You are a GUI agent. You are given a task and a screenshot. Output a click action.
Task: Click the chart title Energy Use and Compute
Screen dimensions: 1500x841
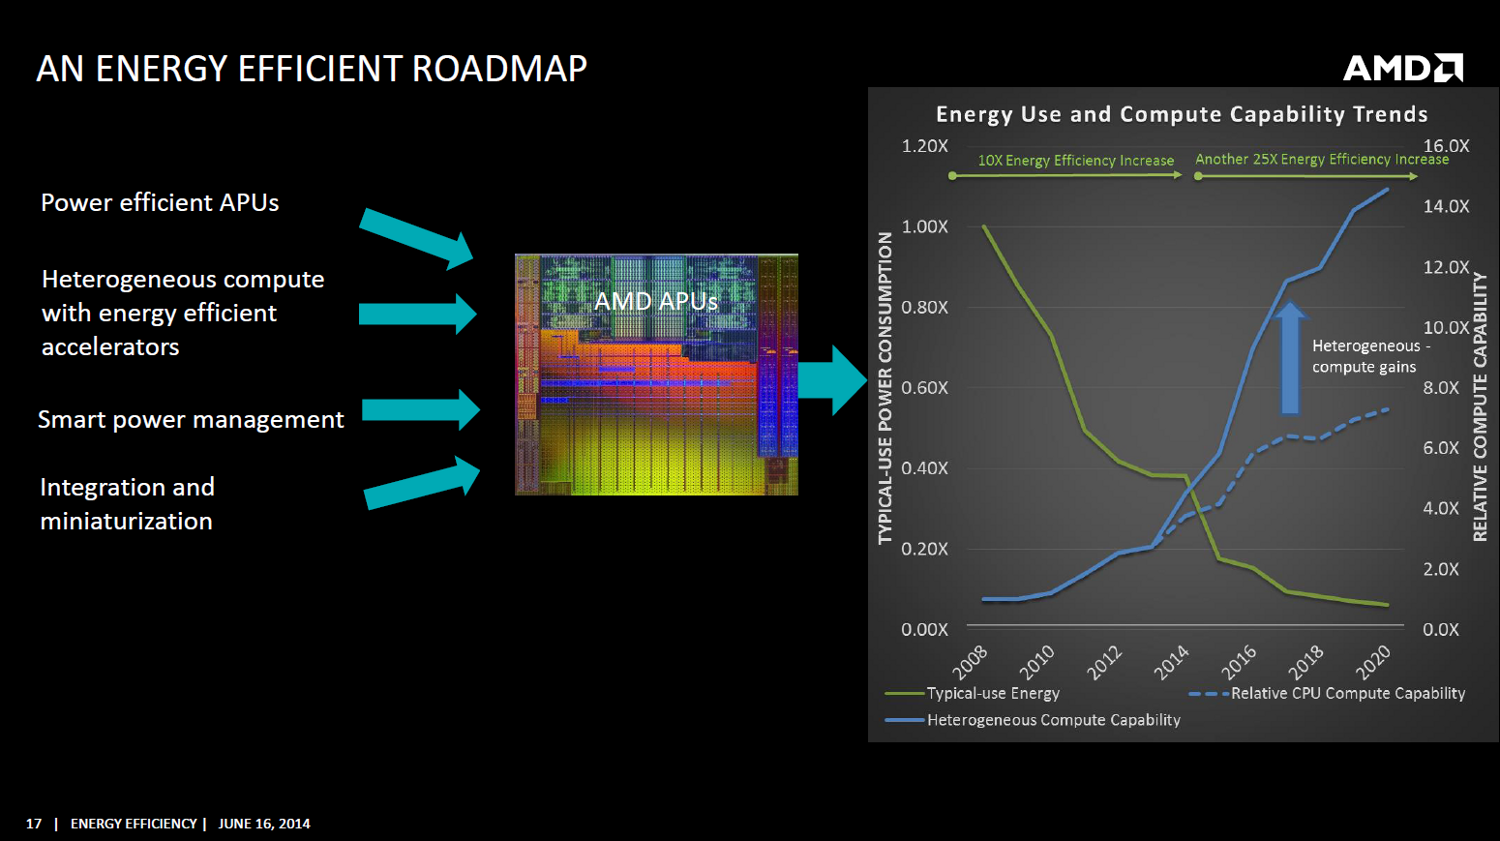coord(1182,114)
